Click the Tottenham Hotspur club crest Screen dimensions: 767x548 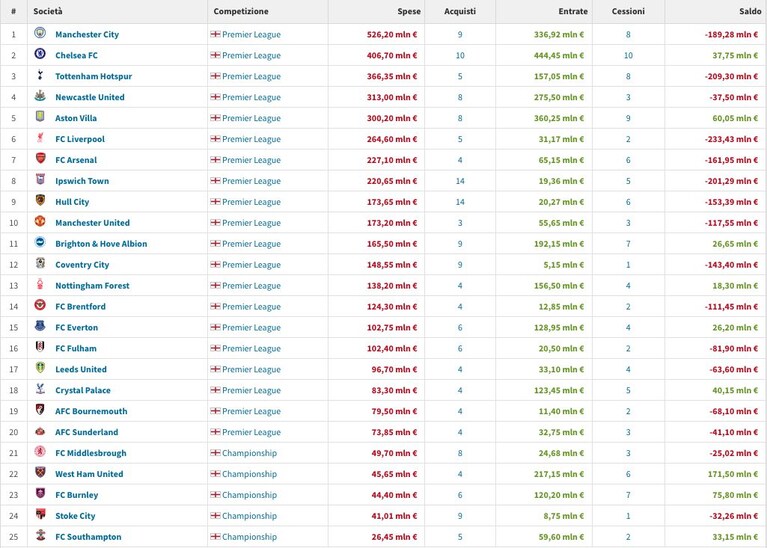point(40,75)
